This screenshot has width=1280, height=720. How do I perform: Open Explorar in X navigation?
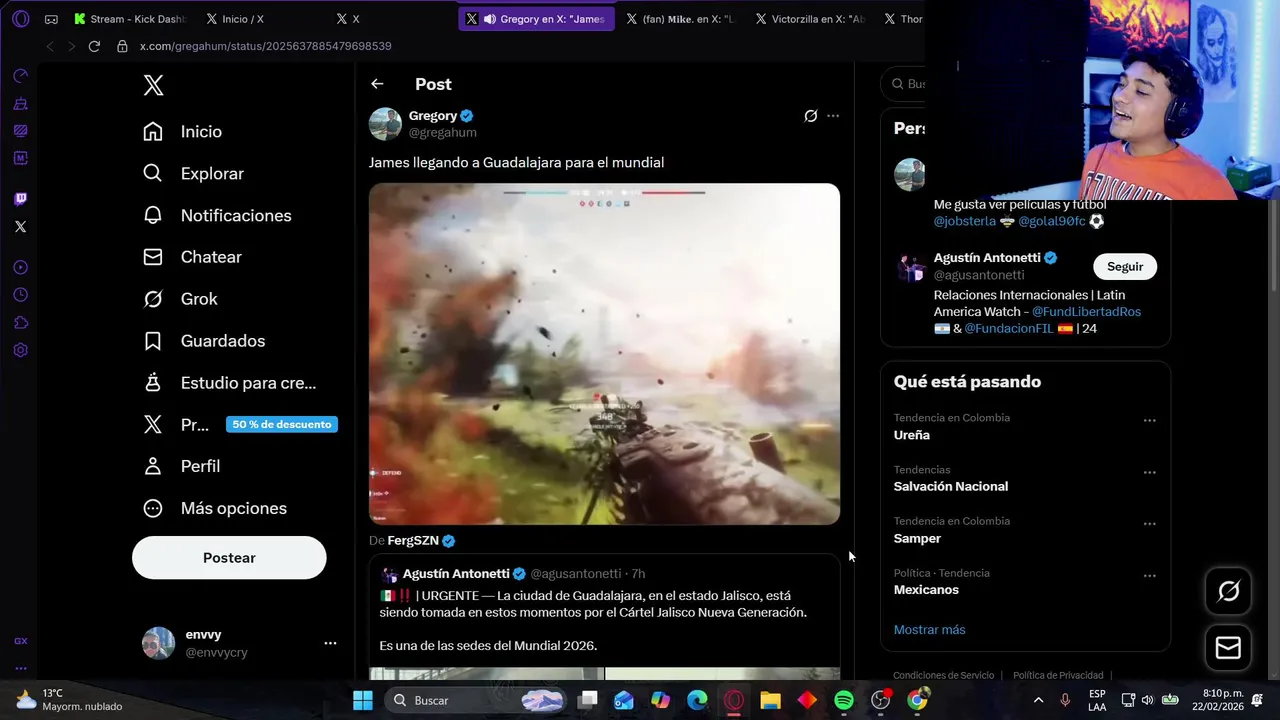pyautogui.click(x=193, y=174)
